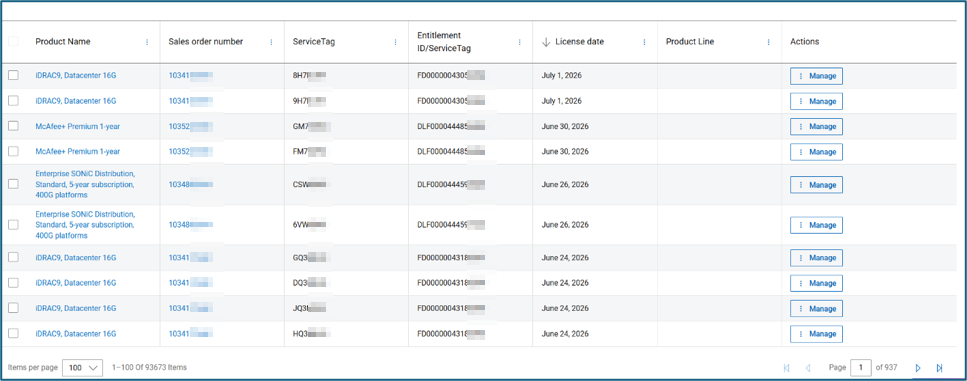Click the Sales order number column header
The image size is (967, 381).
[206, 41]
